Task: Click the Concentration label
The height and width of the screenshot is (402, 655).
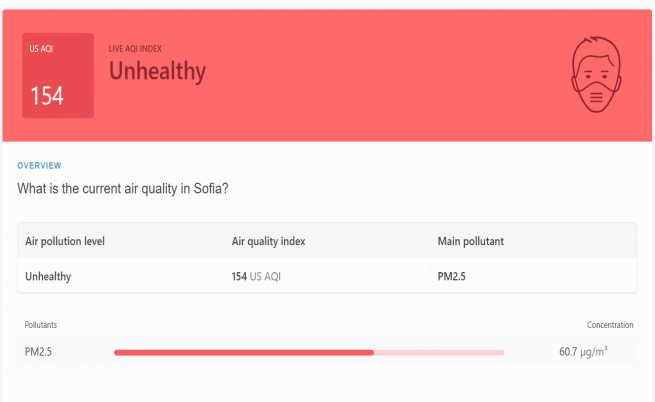Action: pos(610,325)
